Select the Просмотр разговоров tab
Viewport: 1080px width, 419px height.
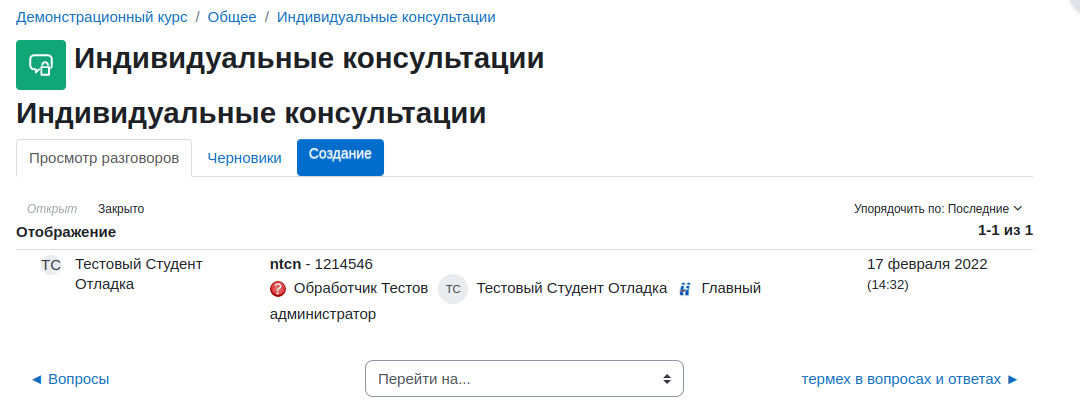coord(104,158)
